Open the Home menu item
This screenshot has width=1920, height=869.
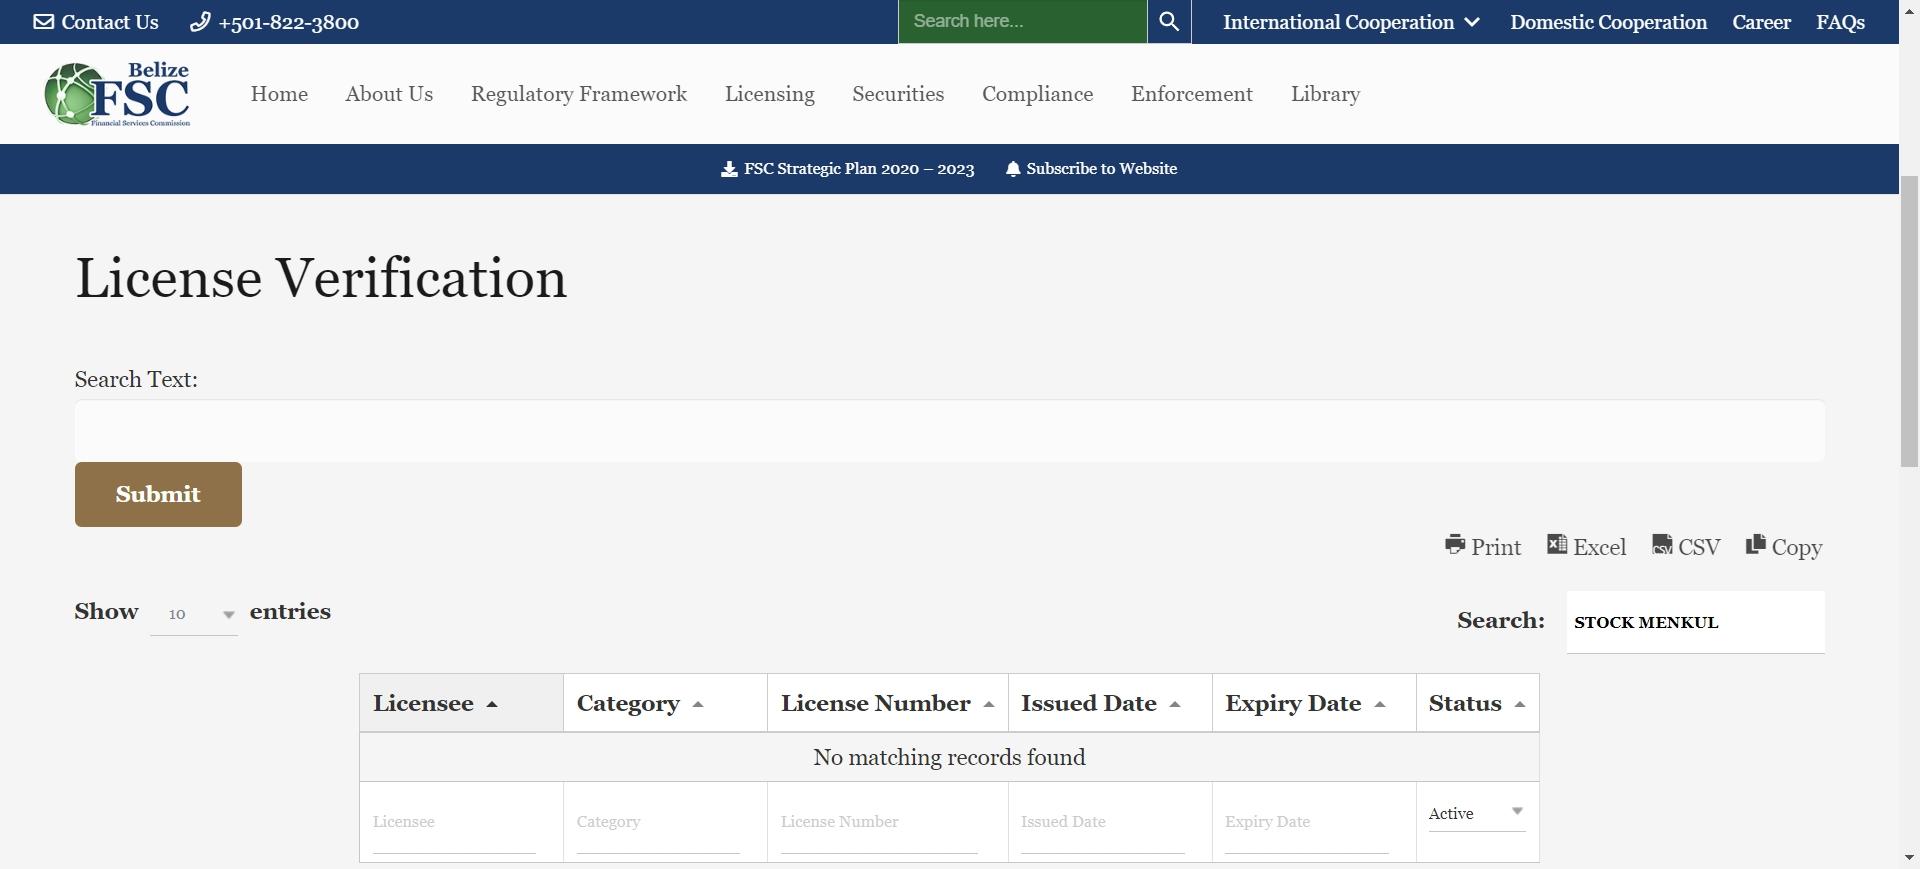pos(279,94)
